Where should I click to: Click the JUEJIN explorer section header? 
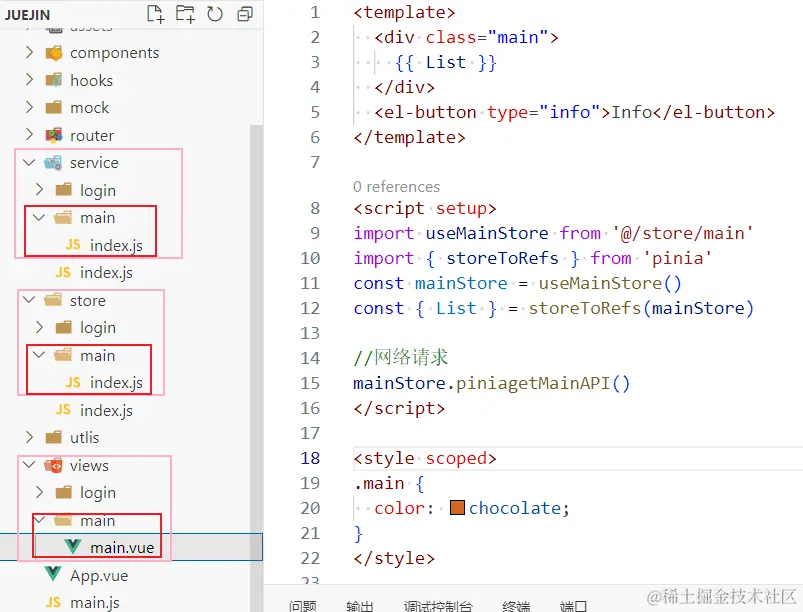(28, 15)
